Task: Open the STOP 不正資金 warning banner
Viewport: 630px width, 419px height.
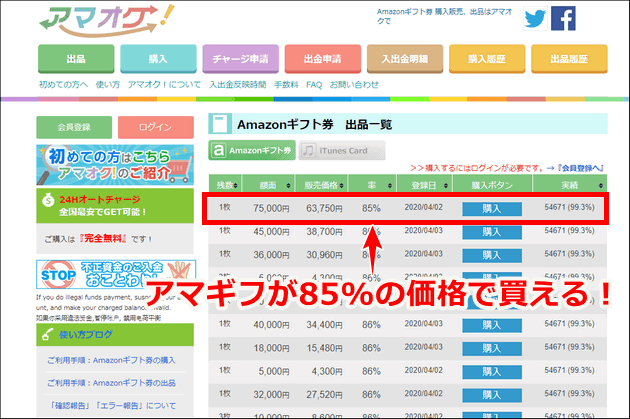Action: [x=116, y=274]
